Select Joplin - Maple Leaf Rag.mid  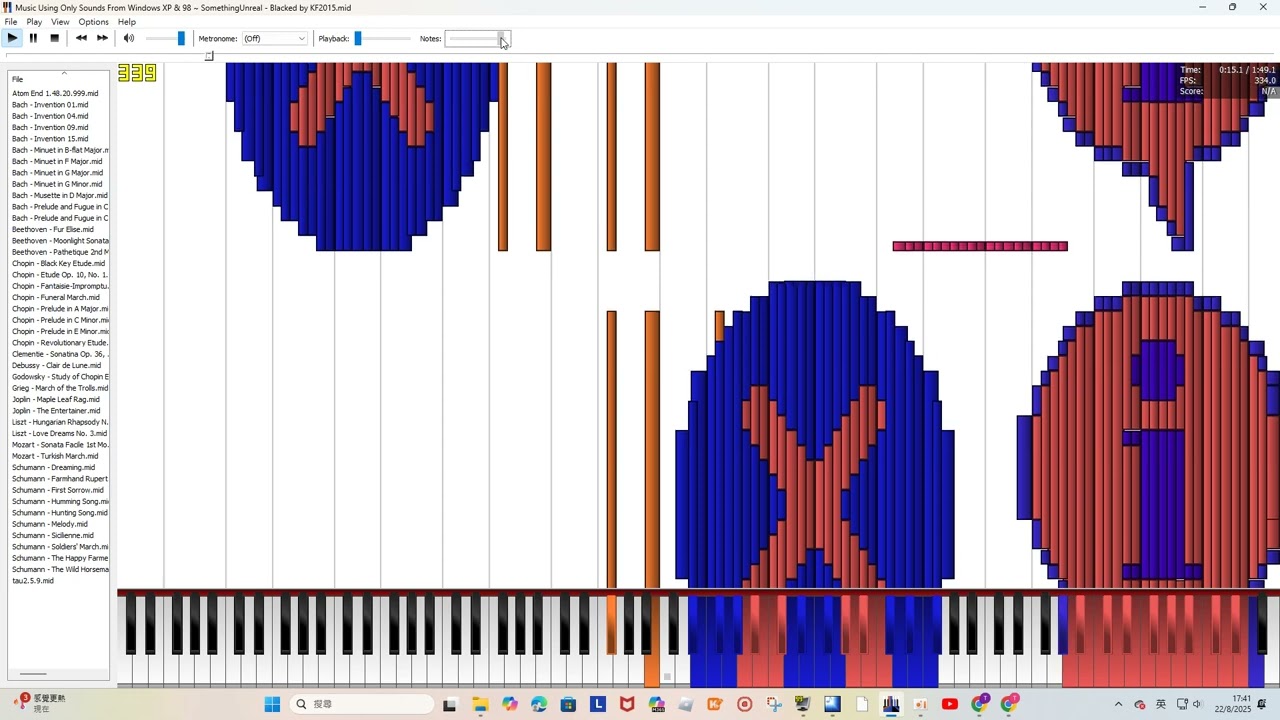(x=56, y=399)
